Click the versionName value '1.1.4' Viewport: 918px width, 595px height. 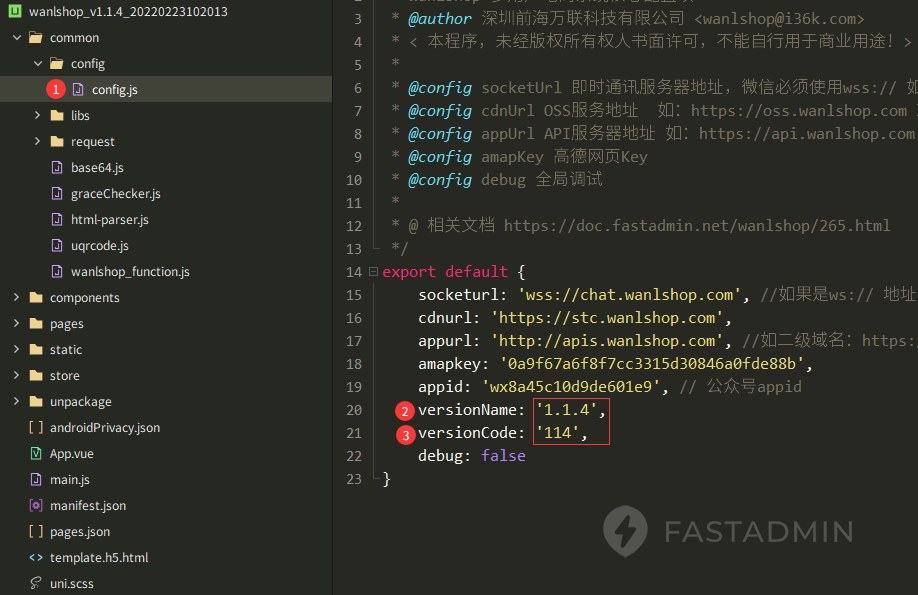pyautogui.click(x=567, y=409)
